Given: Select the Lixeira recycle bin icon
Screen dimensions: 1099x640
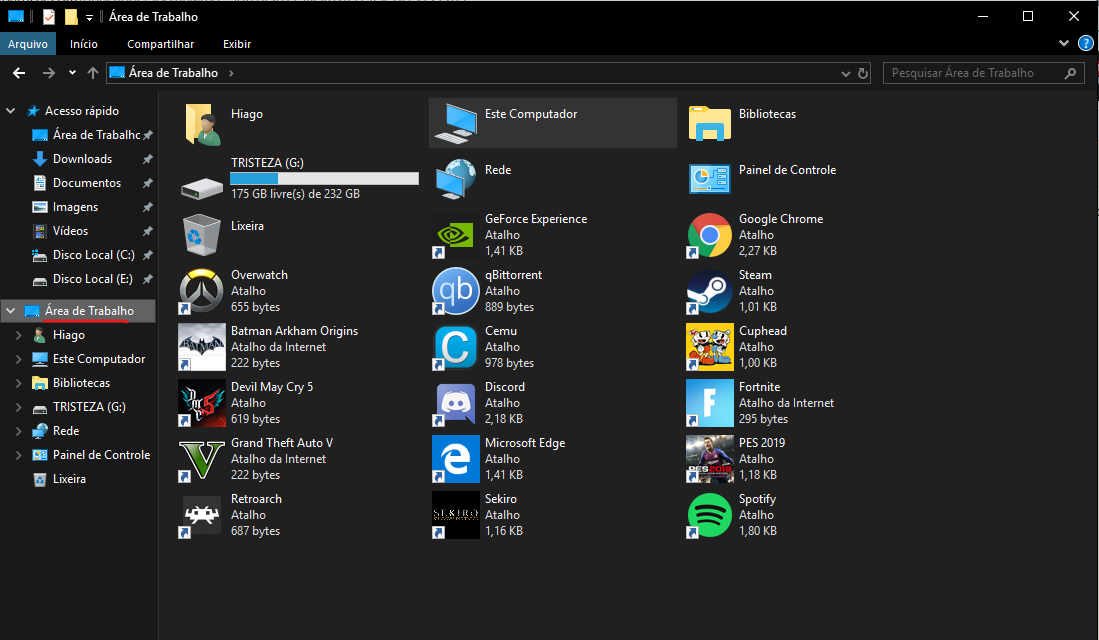Looking at the screenshot, I should pyautogui.click(x=202, y=235).
